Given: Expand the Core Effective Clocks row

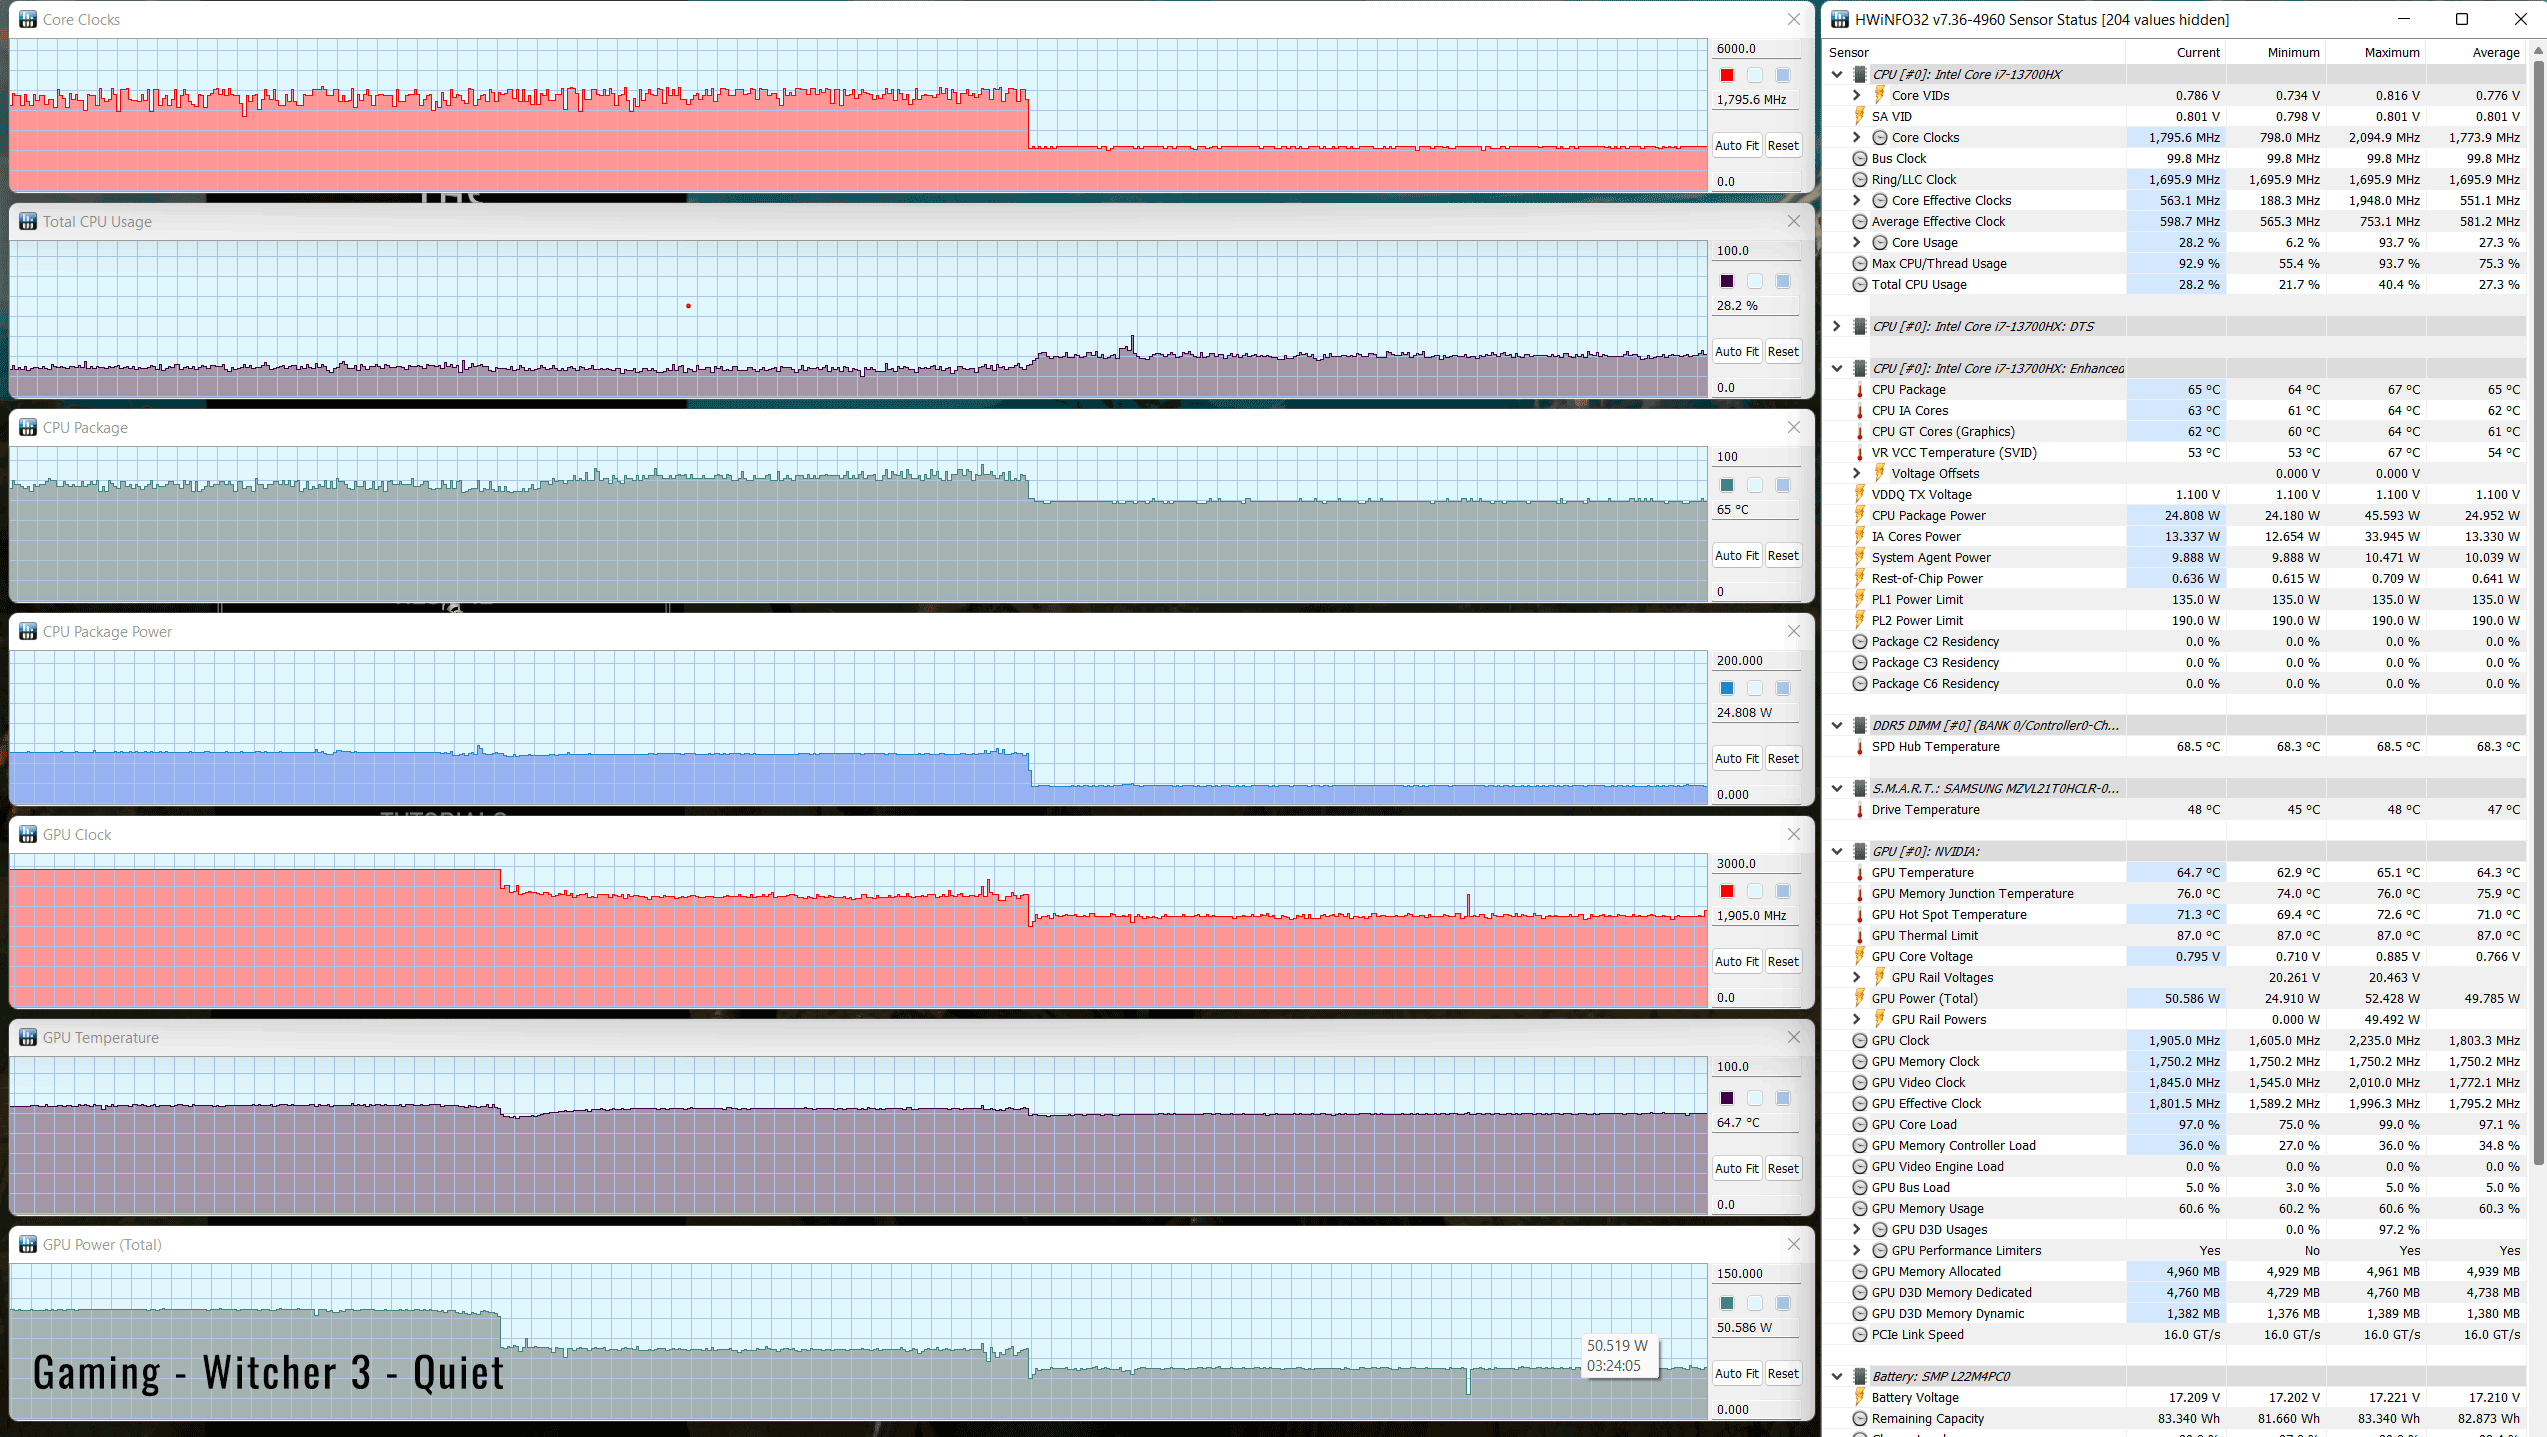Looking at the screenshot, I should coord(1857,200).
